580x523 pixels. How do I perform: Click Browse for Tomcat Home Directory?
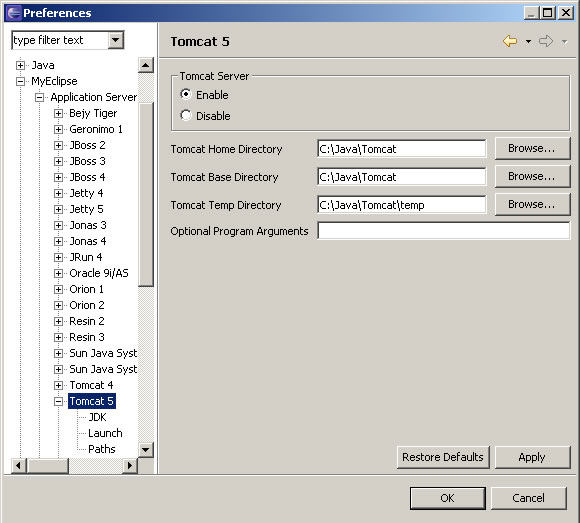532,148
